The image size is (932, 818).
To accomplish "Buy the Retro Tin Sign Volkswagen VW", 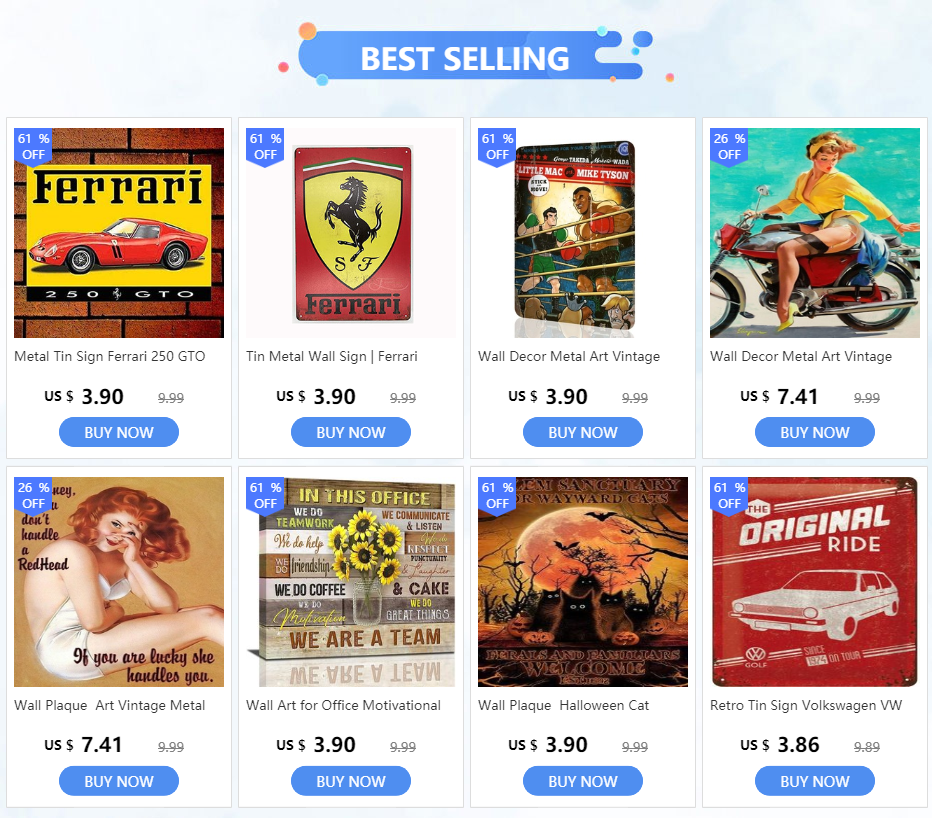I will click(x=815, y=781).
